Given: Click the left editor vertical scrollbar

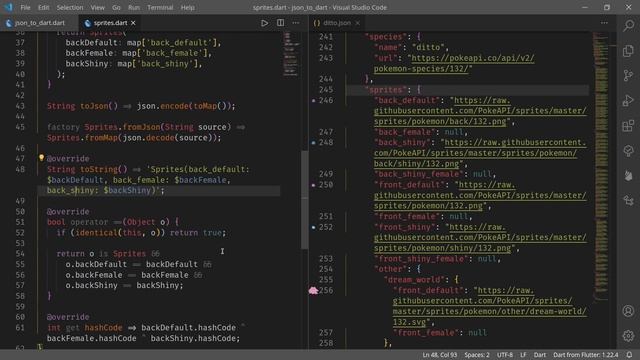Looking at the screenshot, I should click(x=304, y=200).
